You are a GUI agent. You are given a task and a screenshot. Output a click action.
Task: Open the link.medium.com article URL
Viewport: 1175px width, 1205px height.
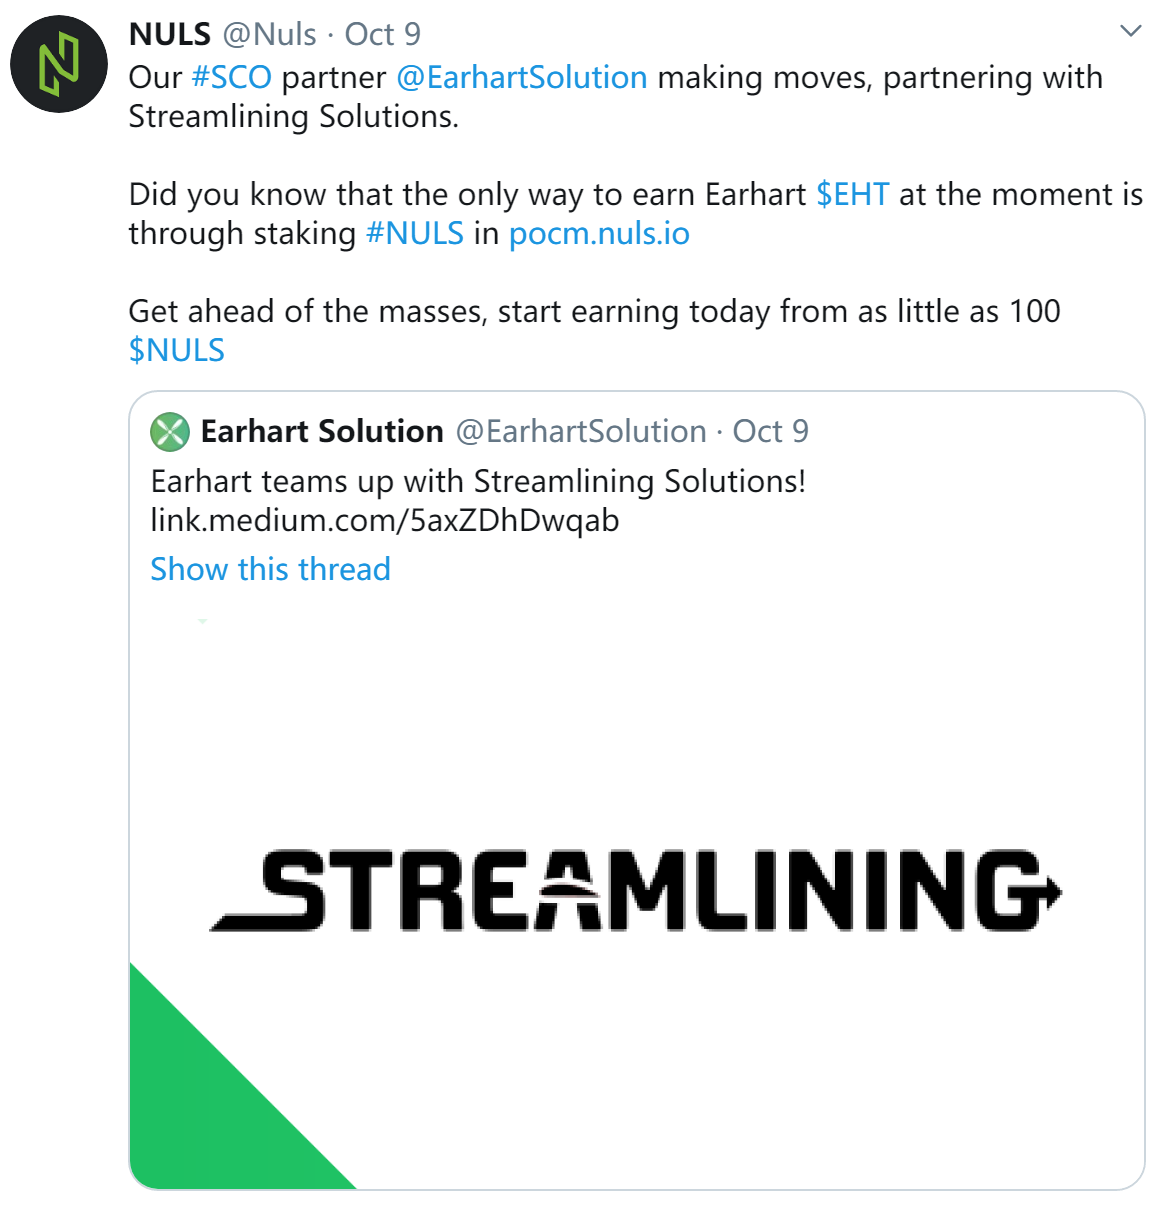pyautogui.click(x=385, y=520)
